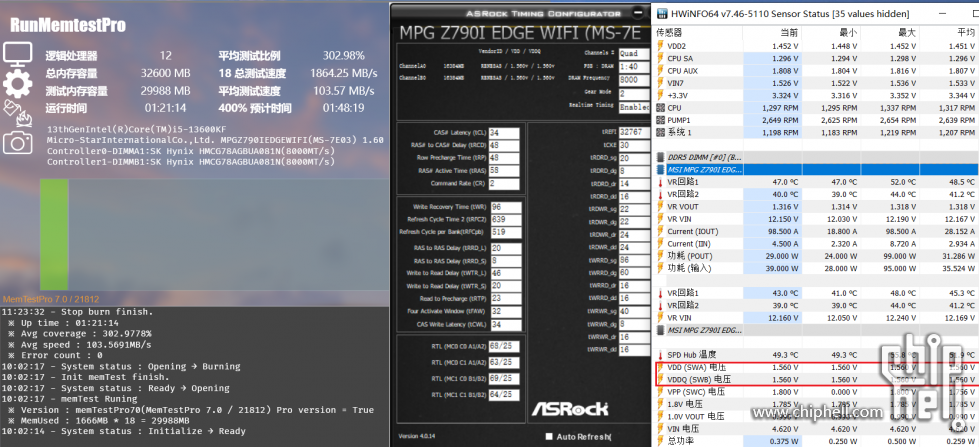The width and height of the screenshot is (979, 447).
Task: Click the RTL (MC1 C1 B1/B2) field
Action: pyautogui.click(x=504, y=395)
